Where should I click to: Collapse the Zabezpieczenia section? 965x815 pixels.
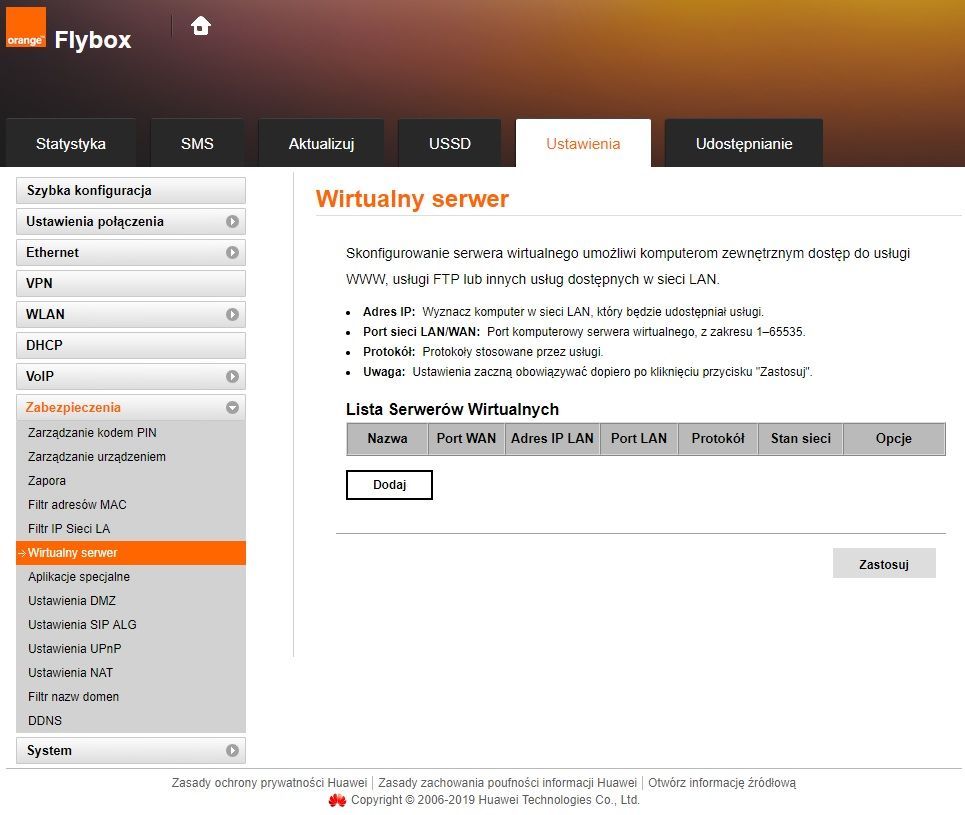[232, 408]
